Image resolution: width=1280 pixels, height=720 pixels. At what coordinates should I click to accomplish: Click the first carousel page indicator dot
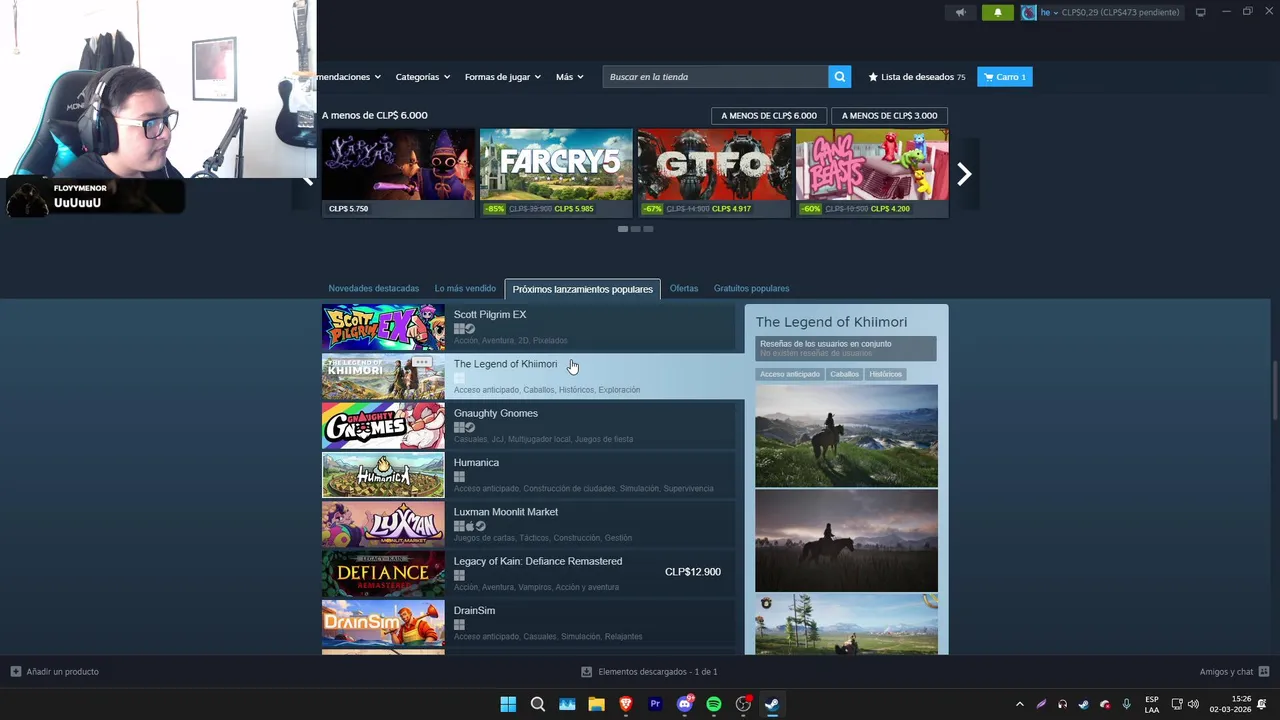click(623, 229)
